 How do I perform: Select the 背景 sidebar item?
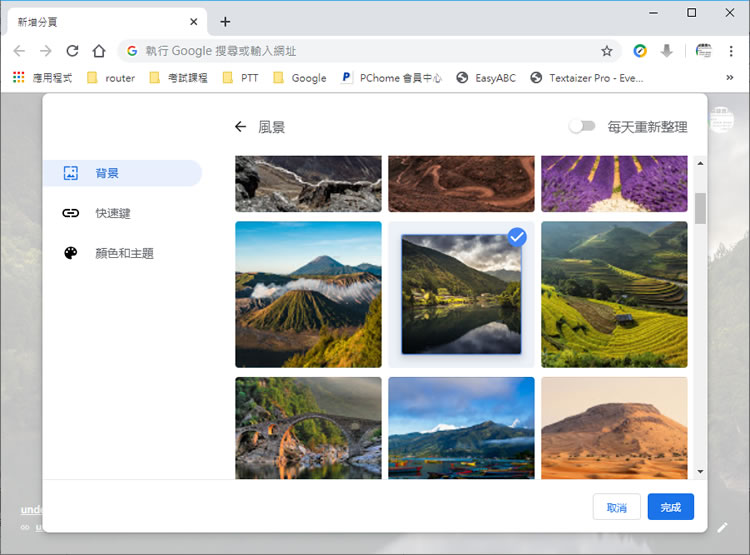pos(122,173)
